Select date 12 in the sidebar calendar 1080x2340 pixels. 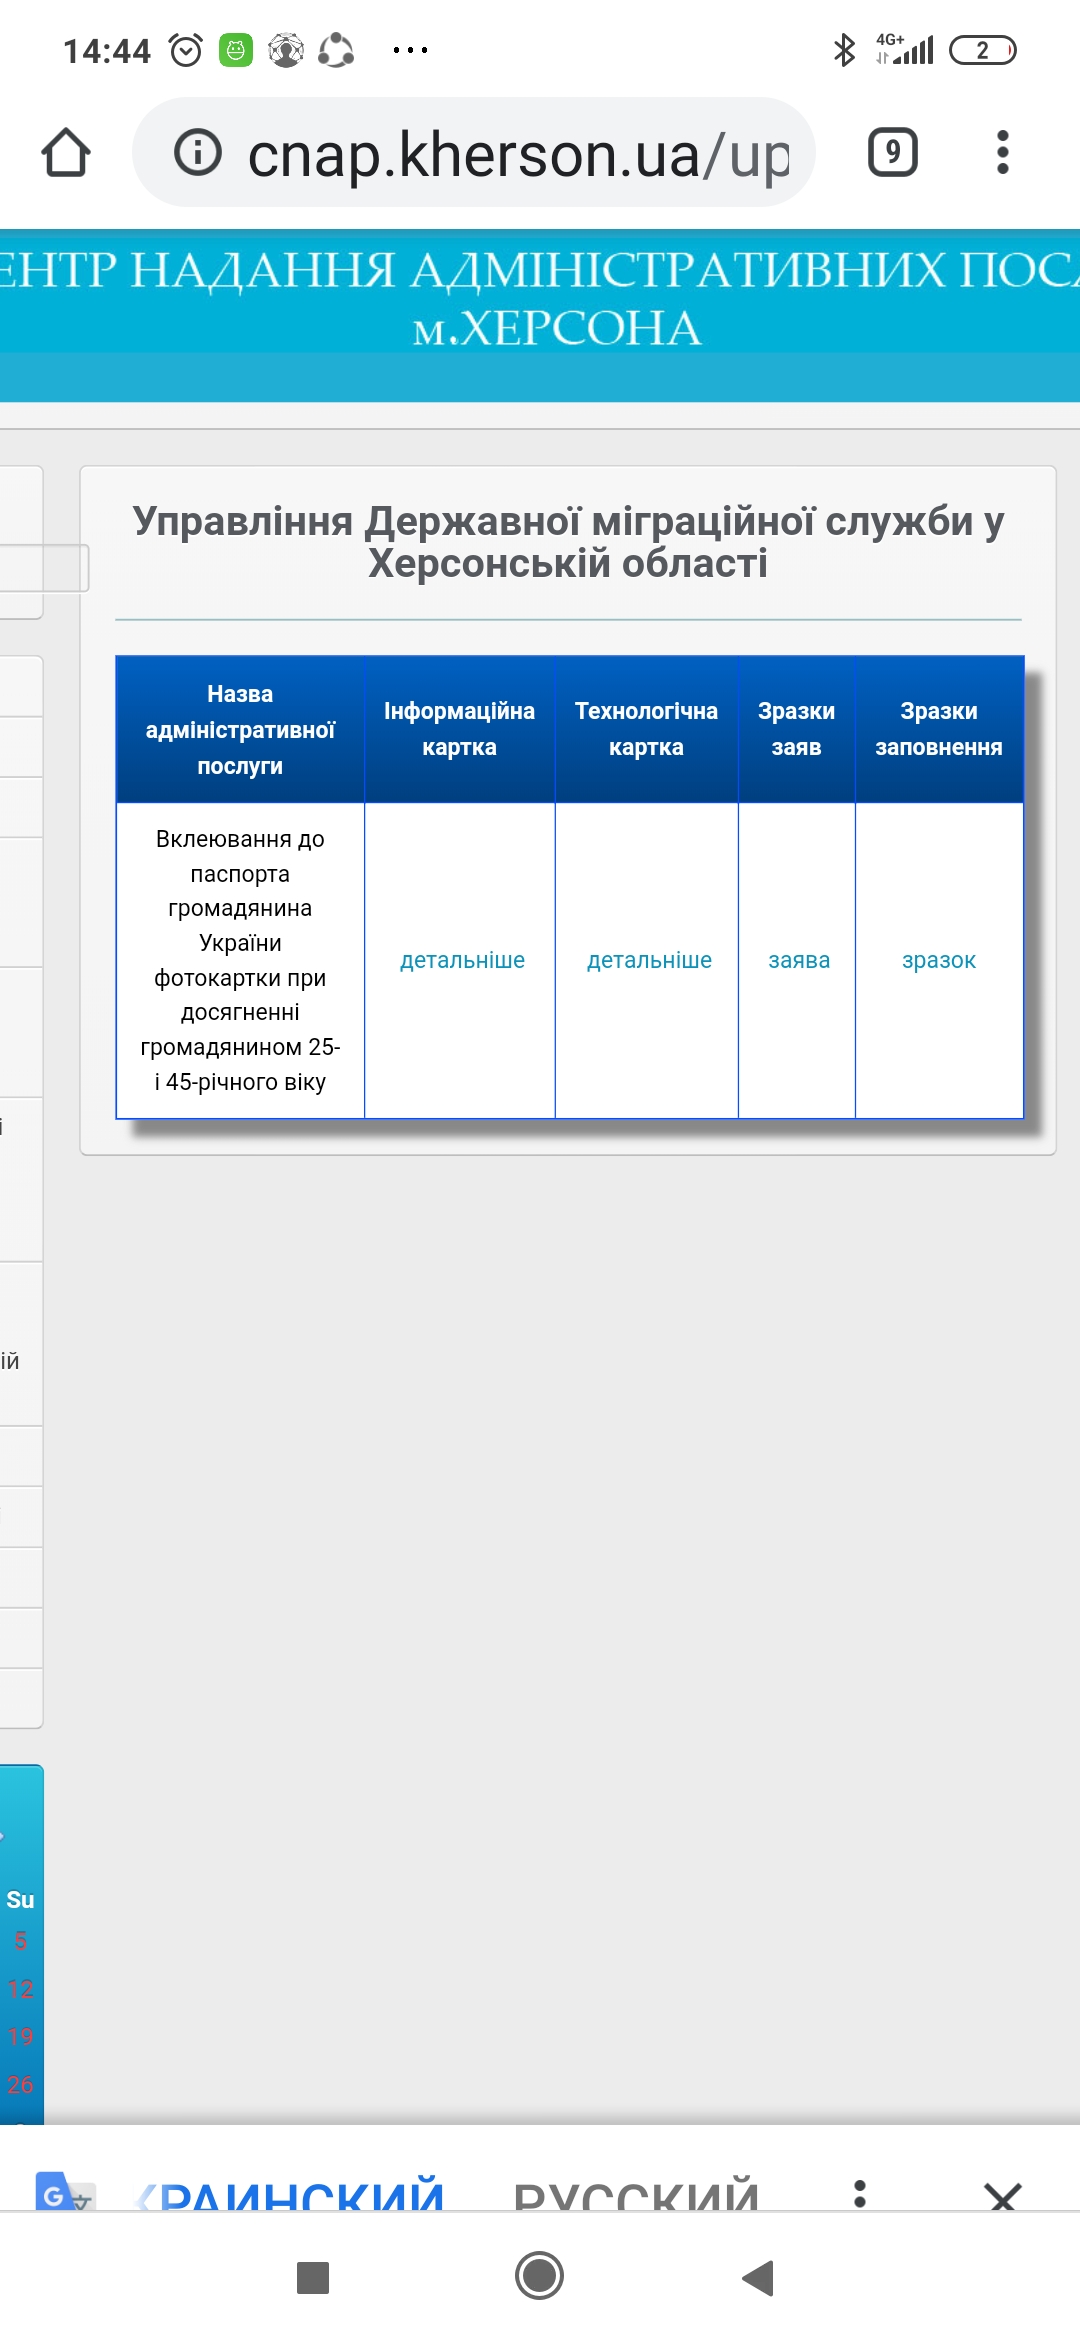[20, 1989]
